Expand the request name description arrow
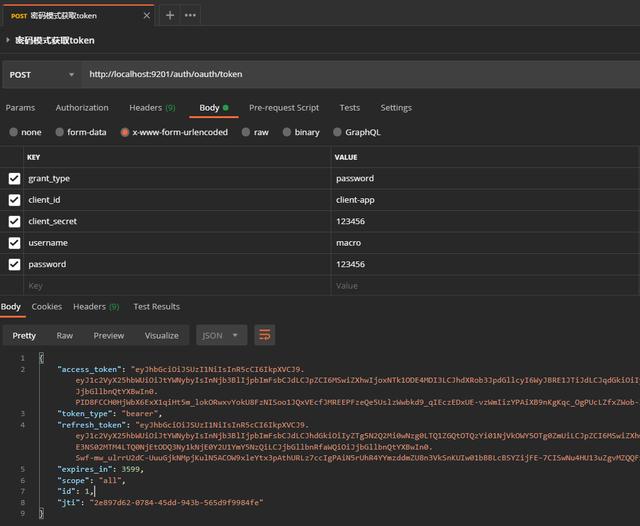 click(8, 41)
